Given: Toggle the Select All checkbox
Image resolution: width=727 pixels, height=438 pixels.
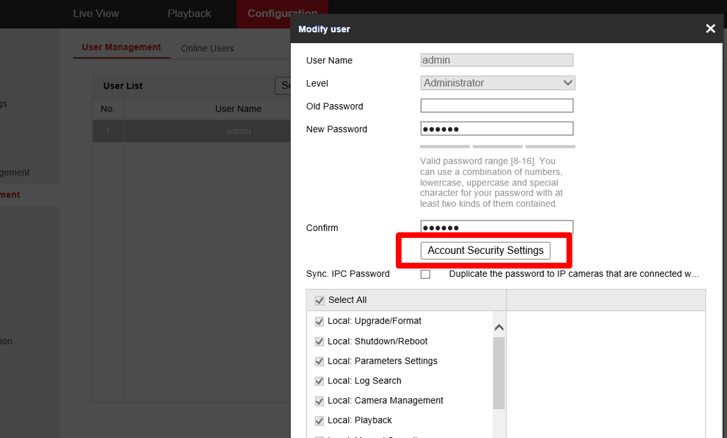Looking at the screenshot, I should tap(319, 300).
